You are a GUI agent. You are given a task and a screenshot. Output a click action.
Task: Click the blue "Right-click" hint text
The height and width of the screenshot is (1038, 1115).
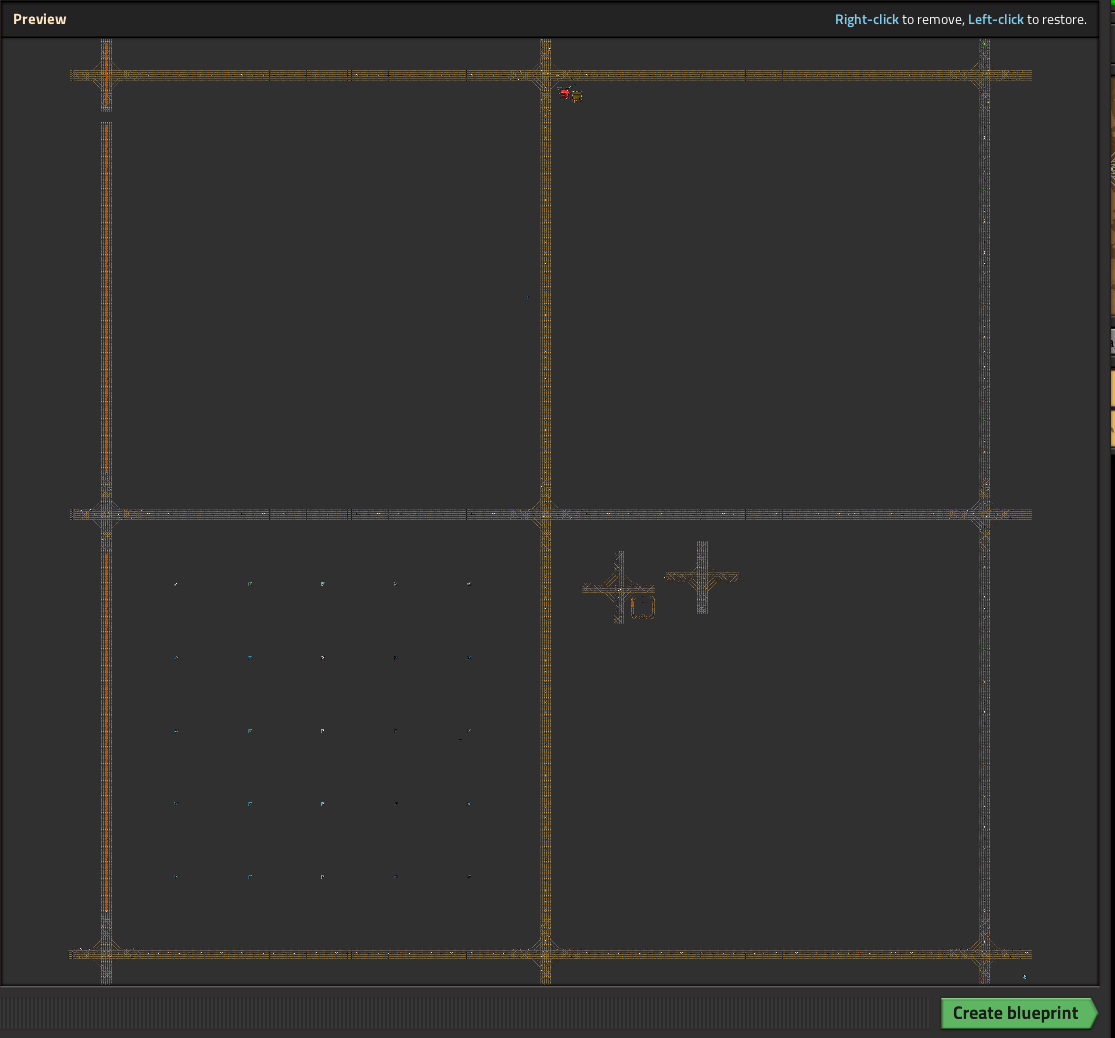866,20
